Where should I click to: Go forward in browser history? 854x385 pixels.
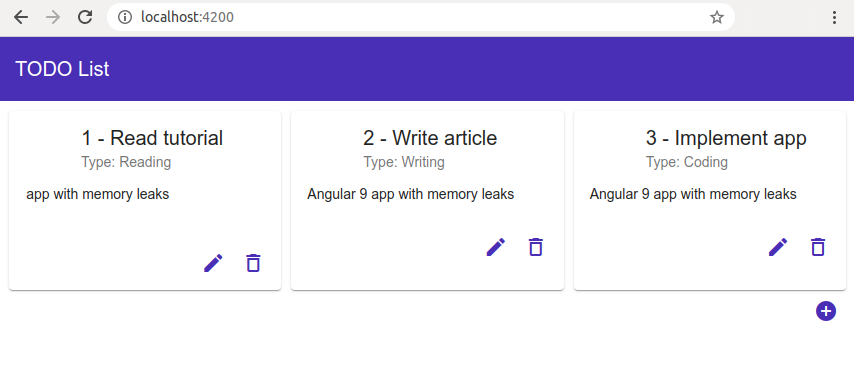[x=53, y=17]
